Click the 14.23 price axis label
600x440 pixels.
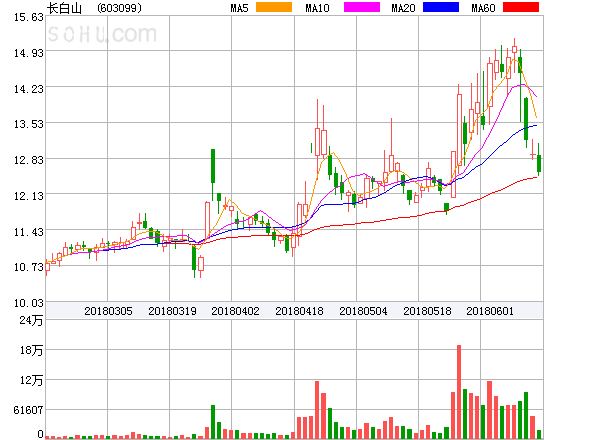(29, 89)
